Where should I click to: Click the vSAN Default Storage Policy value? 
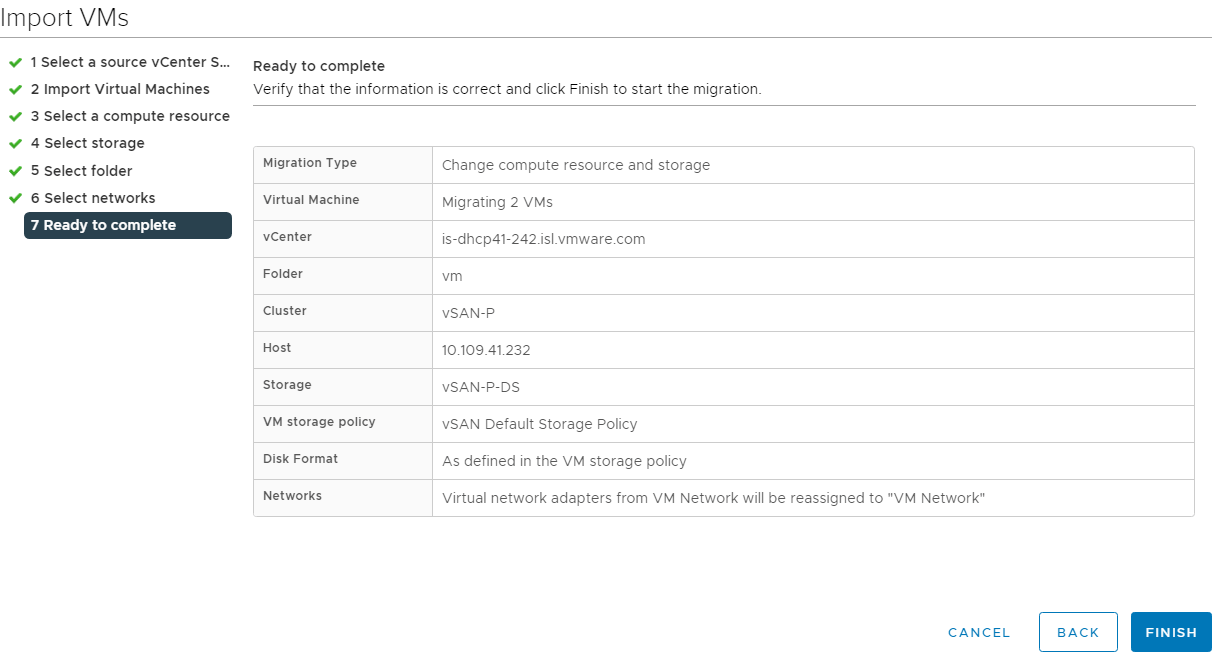point(539,423)
